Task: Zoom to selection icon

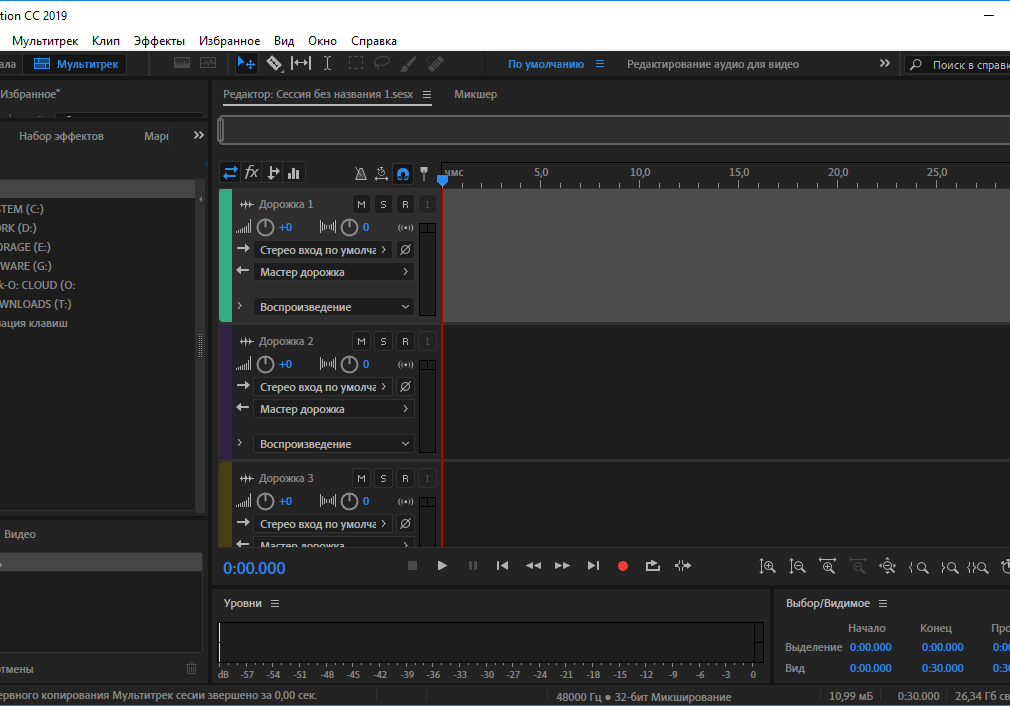Action: click(x=978, y=568)
